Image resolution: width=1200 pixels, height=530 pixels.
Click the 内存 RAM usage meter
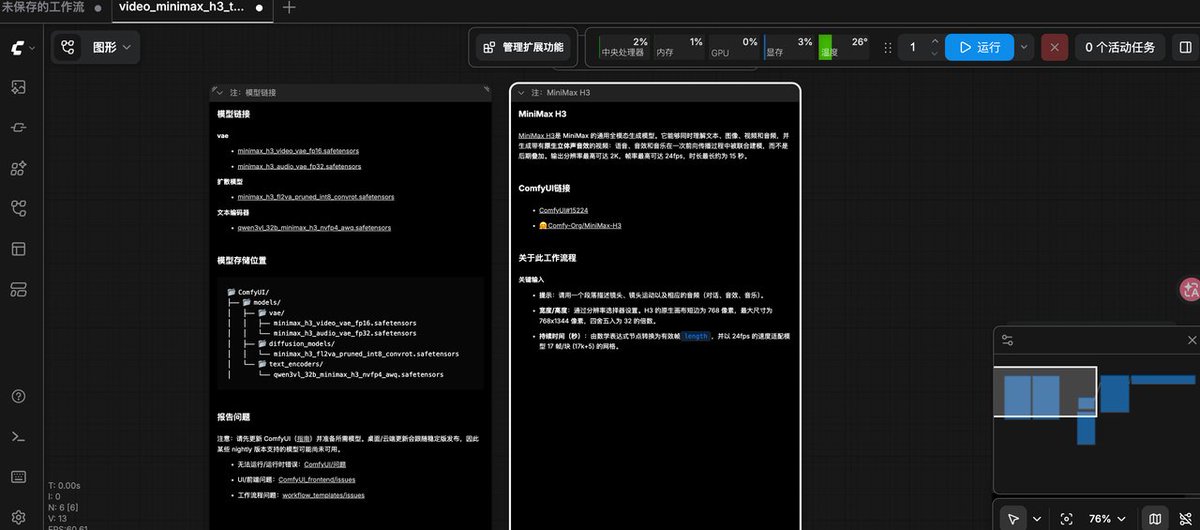click(679, 46)
